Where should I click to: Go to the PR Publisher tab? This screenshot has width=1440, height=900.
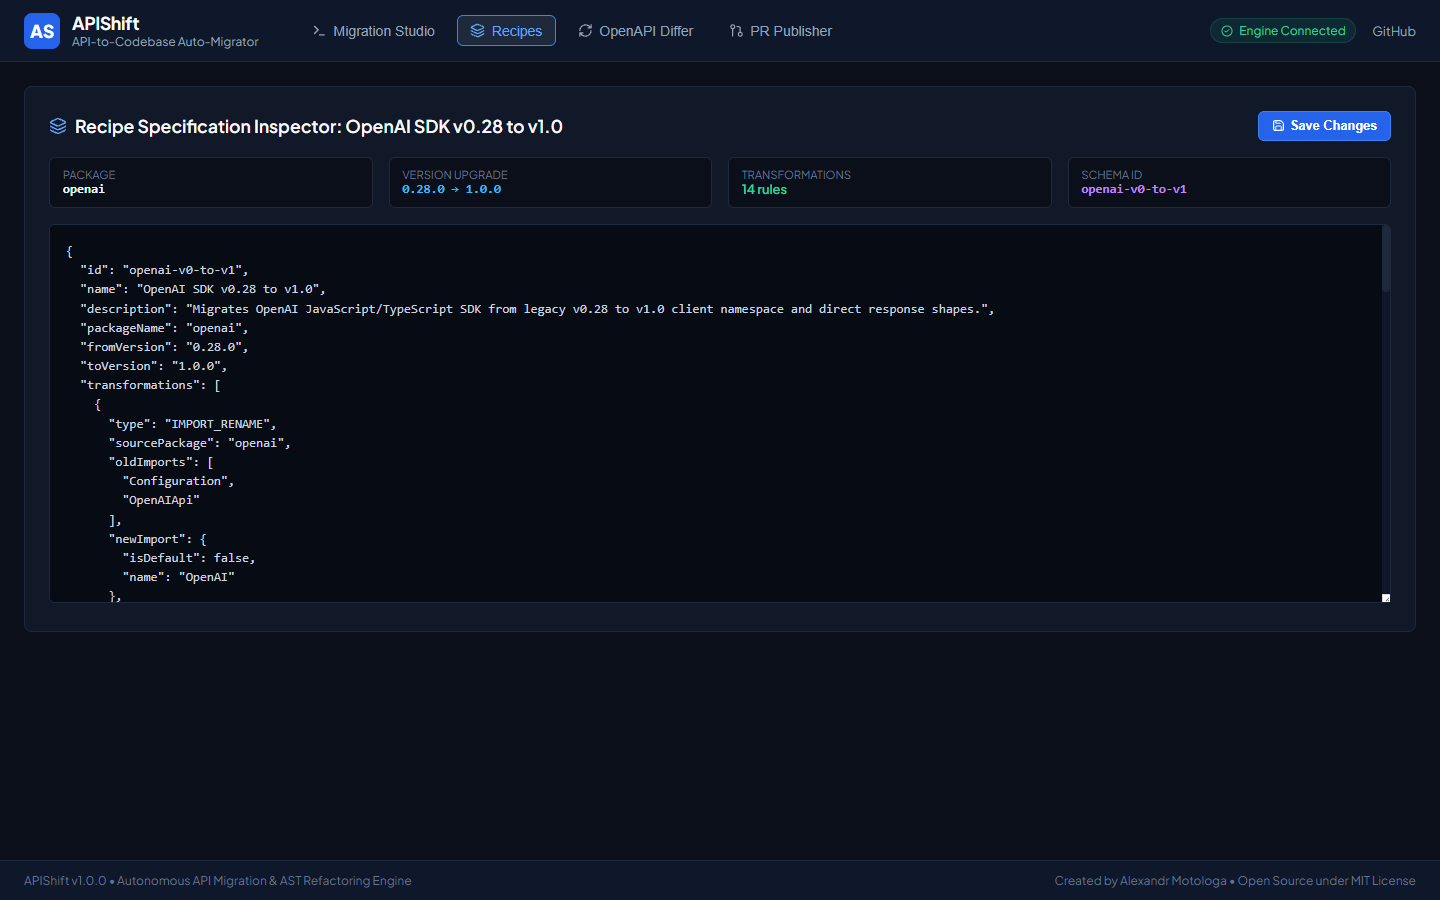tap(780, 31)
